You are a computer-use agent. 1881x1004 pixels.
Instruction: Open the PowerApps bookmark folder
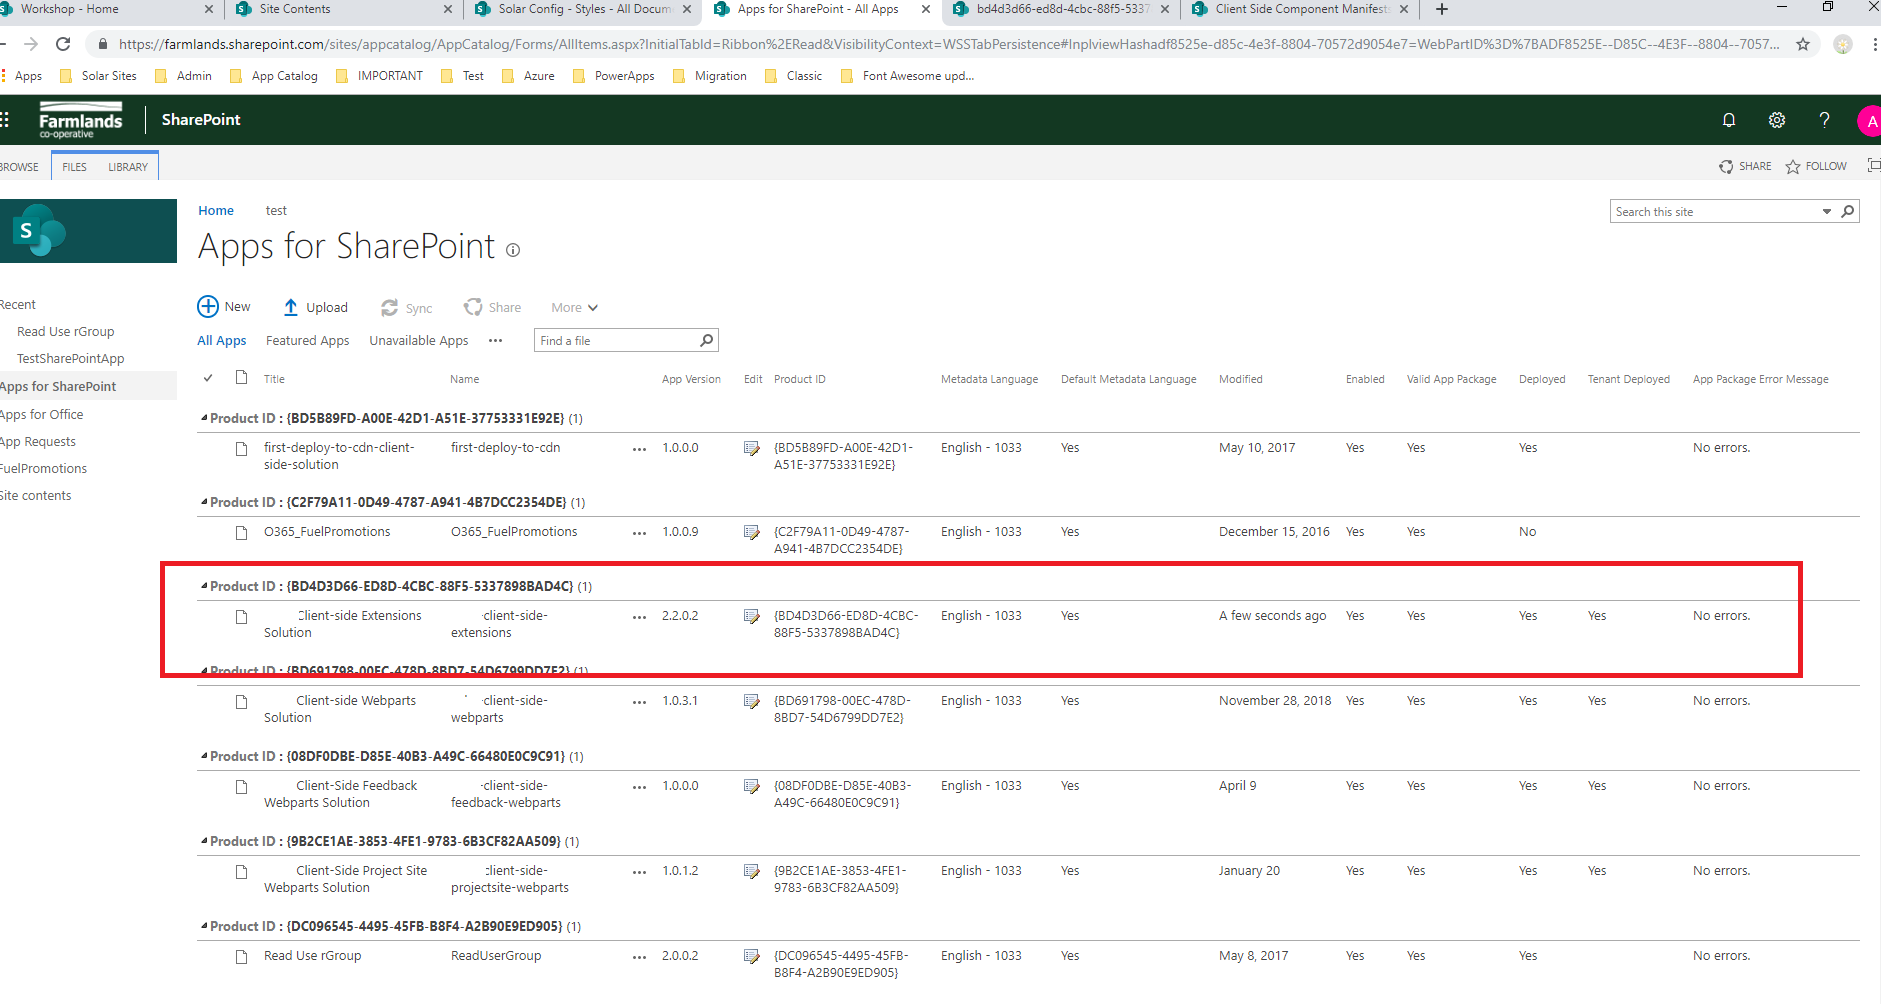(x=613, y=76)
